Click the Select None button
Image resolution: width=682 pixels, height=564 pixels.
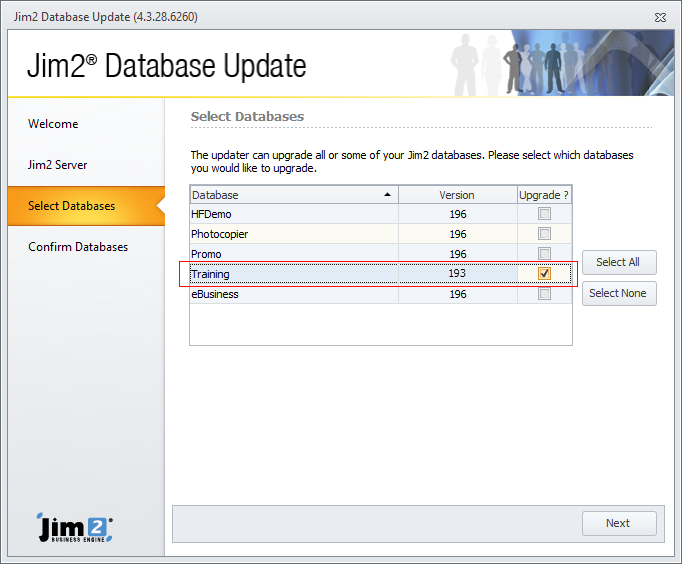click(619, 294)
